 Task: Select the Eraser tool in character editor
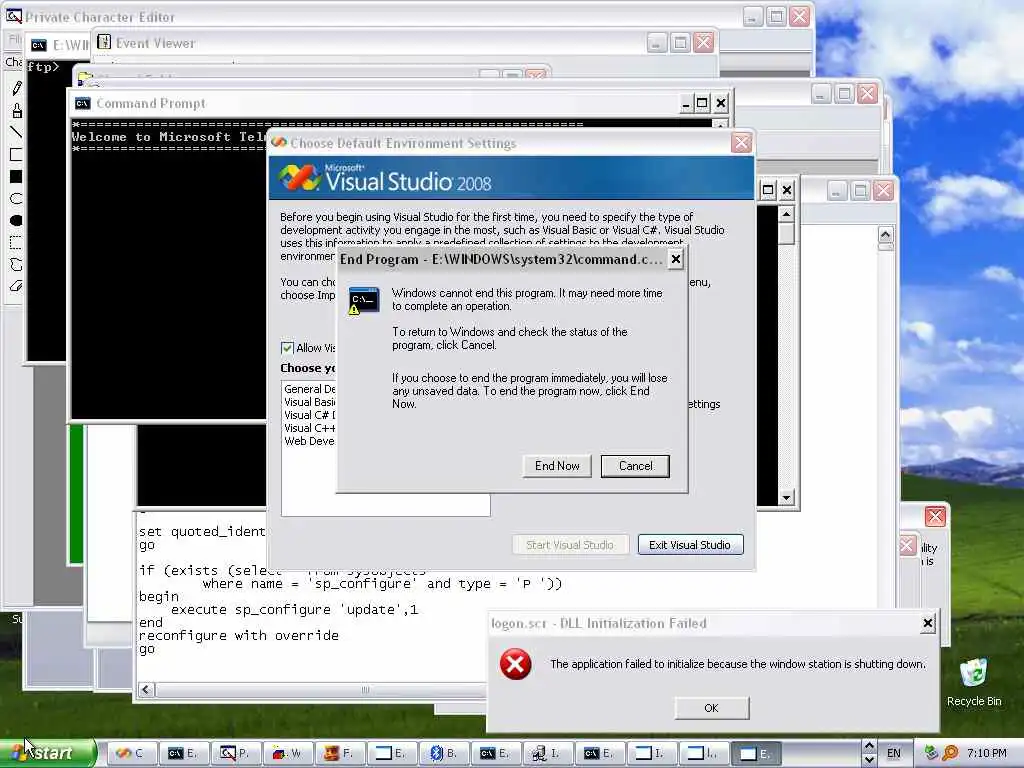(x=16, y=286)
